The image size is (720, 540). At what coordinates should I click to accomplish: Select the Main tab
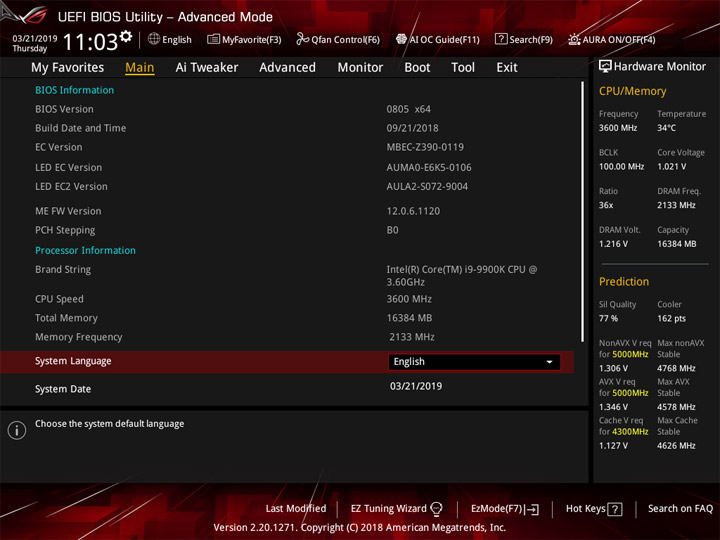pyautogui.click(x=140, y=68)
